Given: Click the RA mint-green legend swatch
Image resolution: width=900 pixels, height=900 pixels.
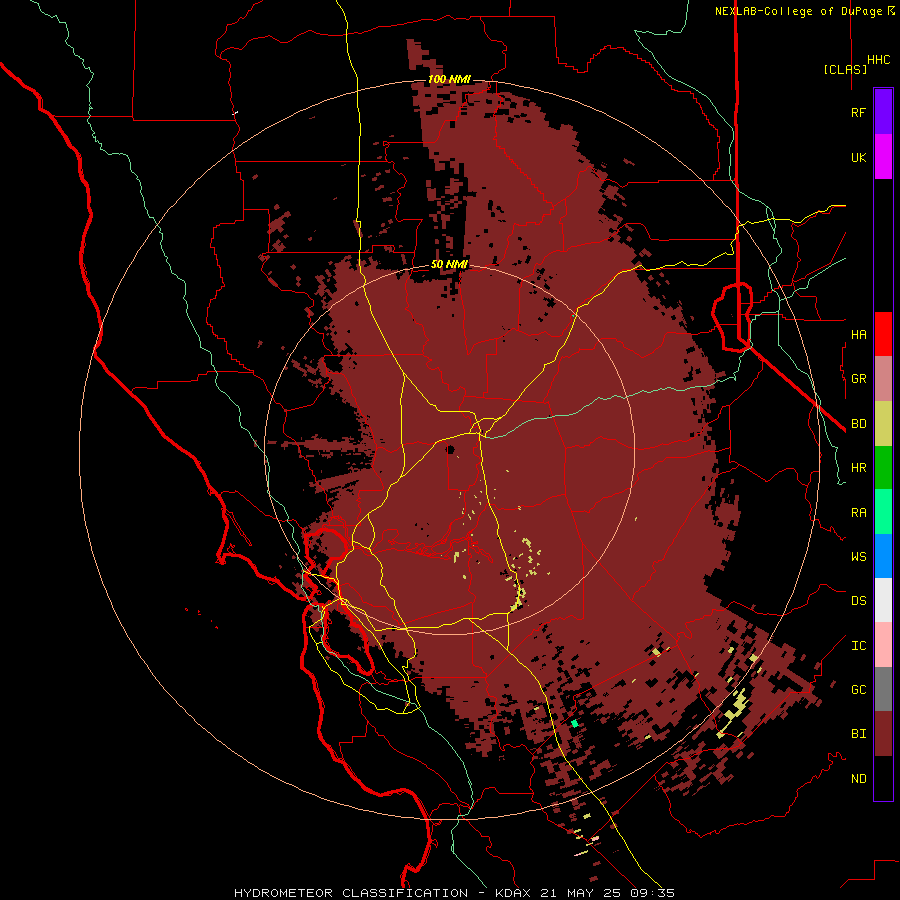Looking at the screenshot, I should [883, 512].
